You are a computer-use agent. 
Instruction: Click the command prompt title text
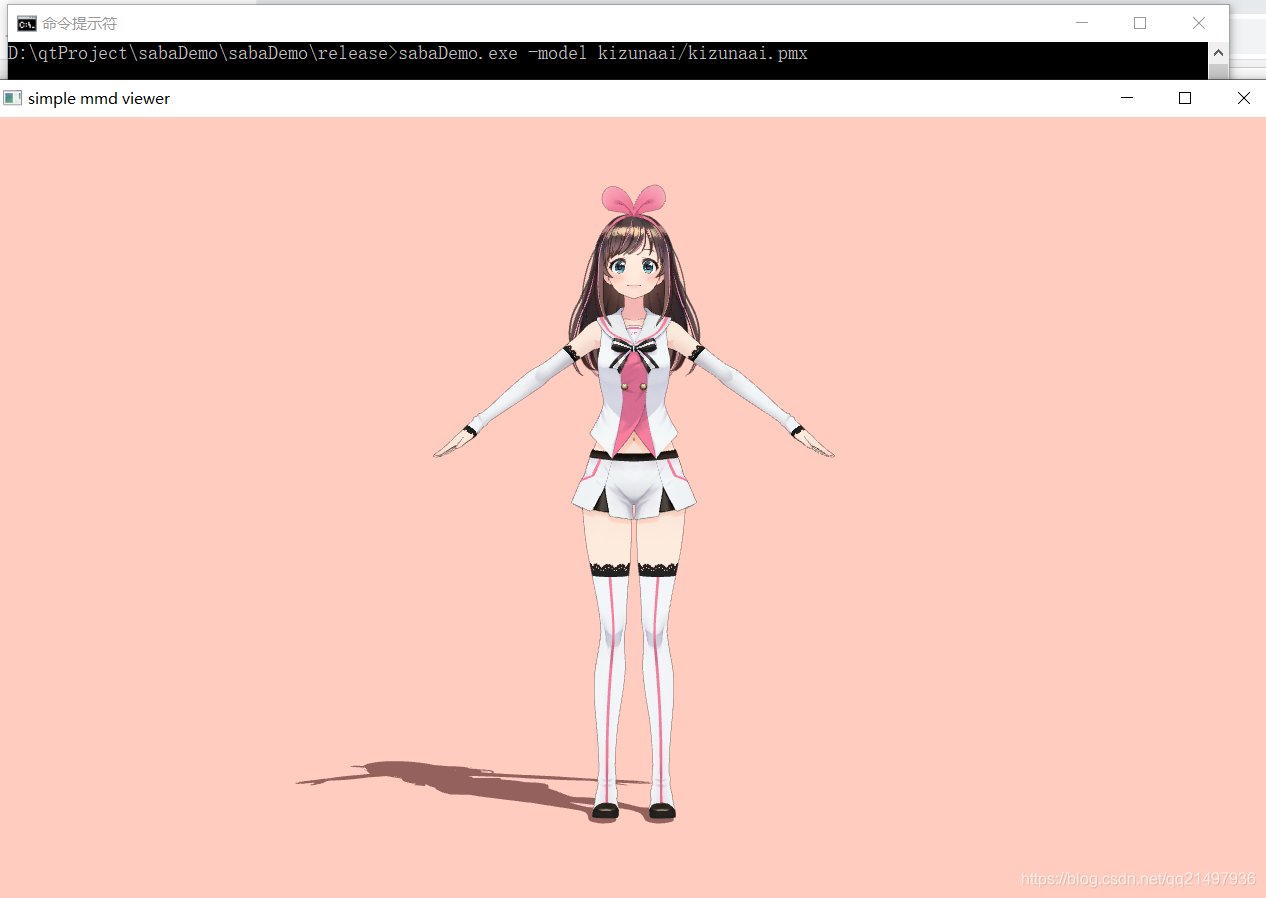79,24
